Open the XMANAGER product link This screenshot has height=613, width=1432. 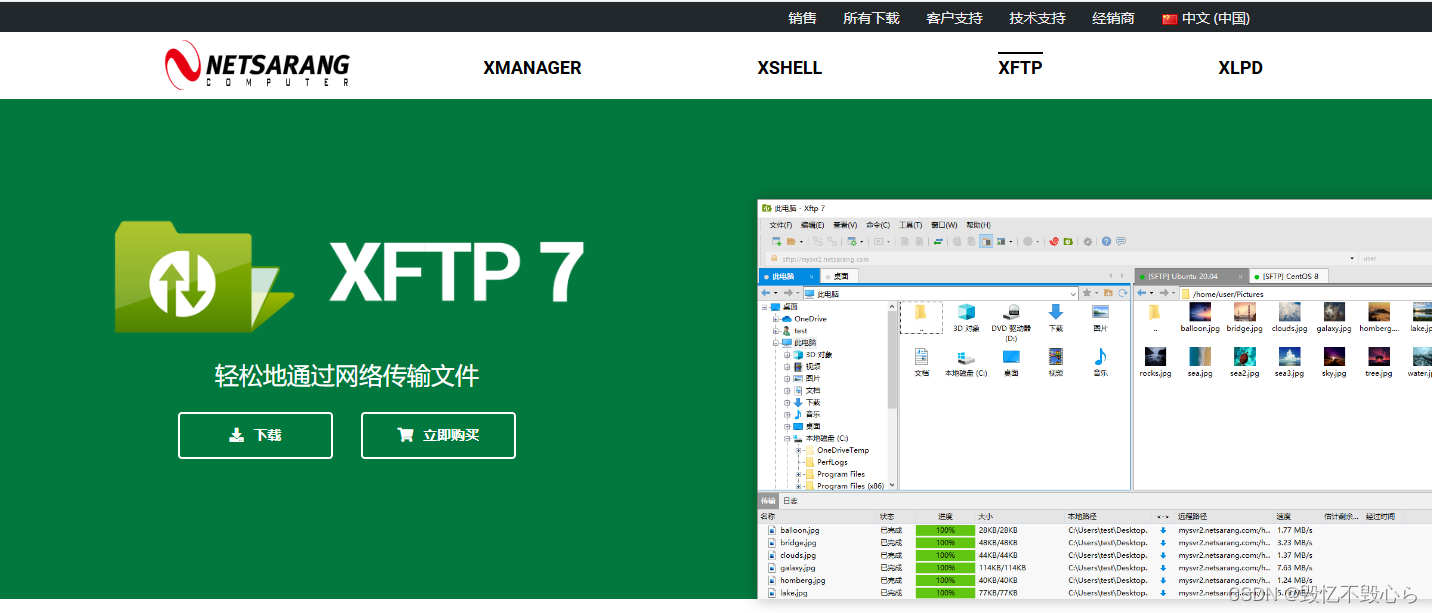point(532,68)
